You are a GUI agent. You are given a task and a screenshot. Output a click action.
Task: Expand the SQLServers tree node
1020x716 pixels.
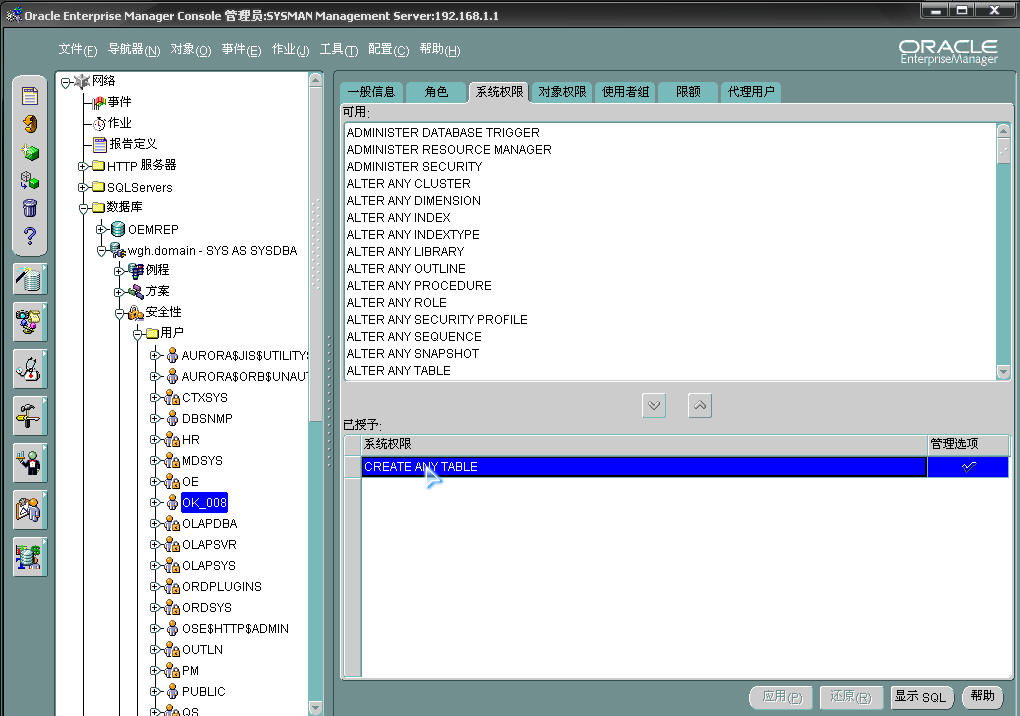(83, 187)
